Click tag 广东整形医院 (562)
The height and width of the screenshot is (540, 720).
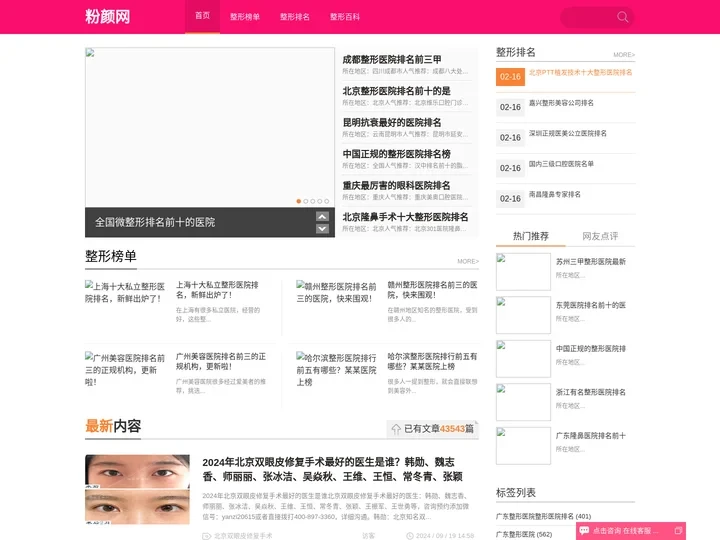[524, 534]
